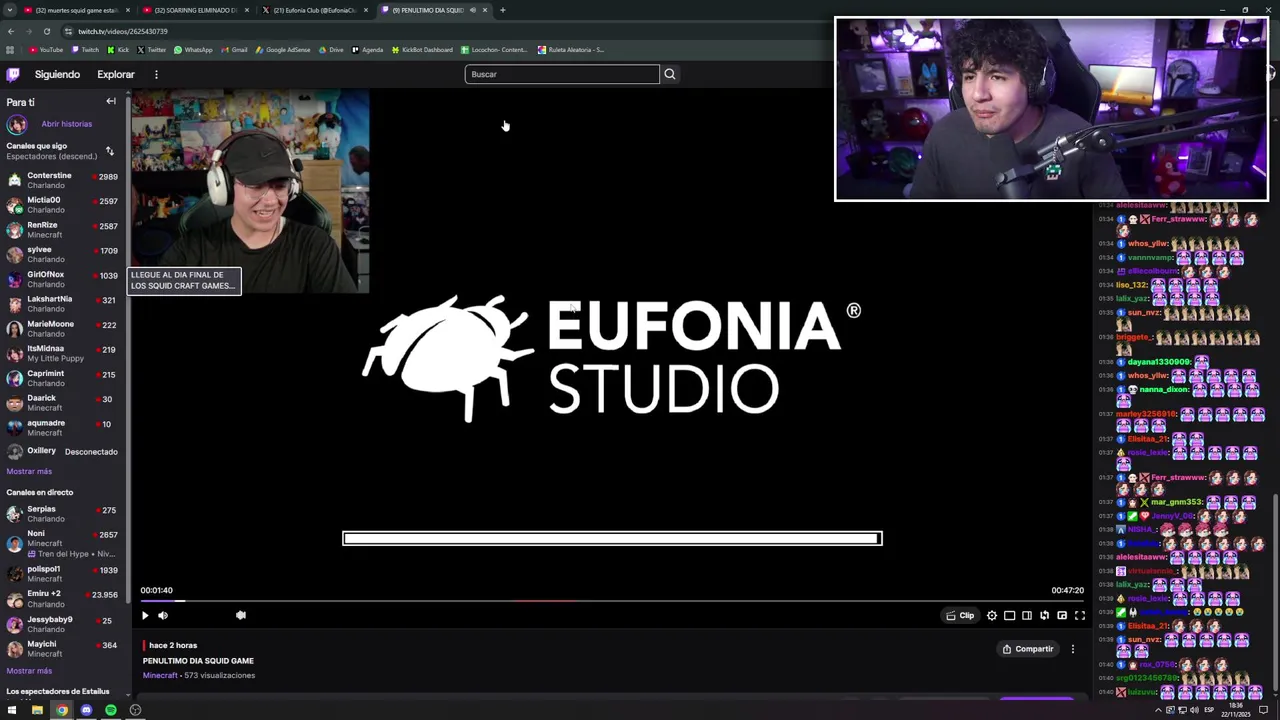Open the Gmail bookmark
The width and height of the screenshot is (1280, 720).
click(234, 49)
